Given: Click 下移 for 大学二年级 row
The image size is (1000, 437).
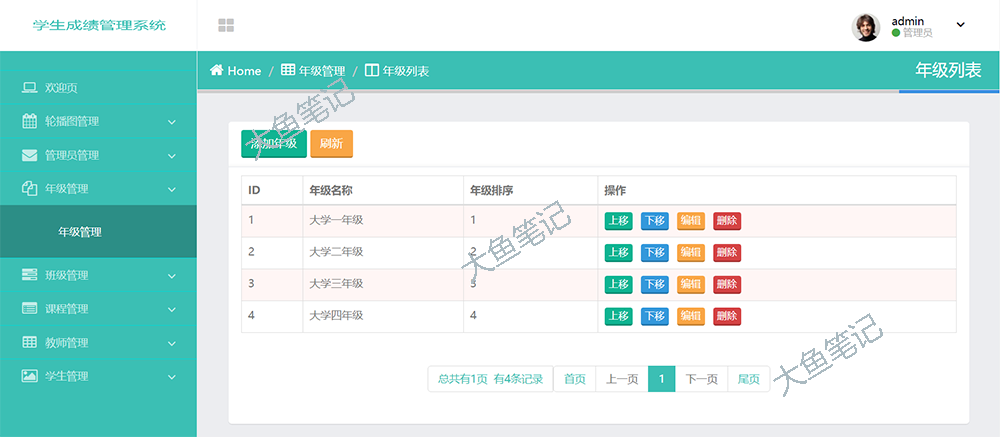Looking at the screenshot, I should (x=654, y=253).
